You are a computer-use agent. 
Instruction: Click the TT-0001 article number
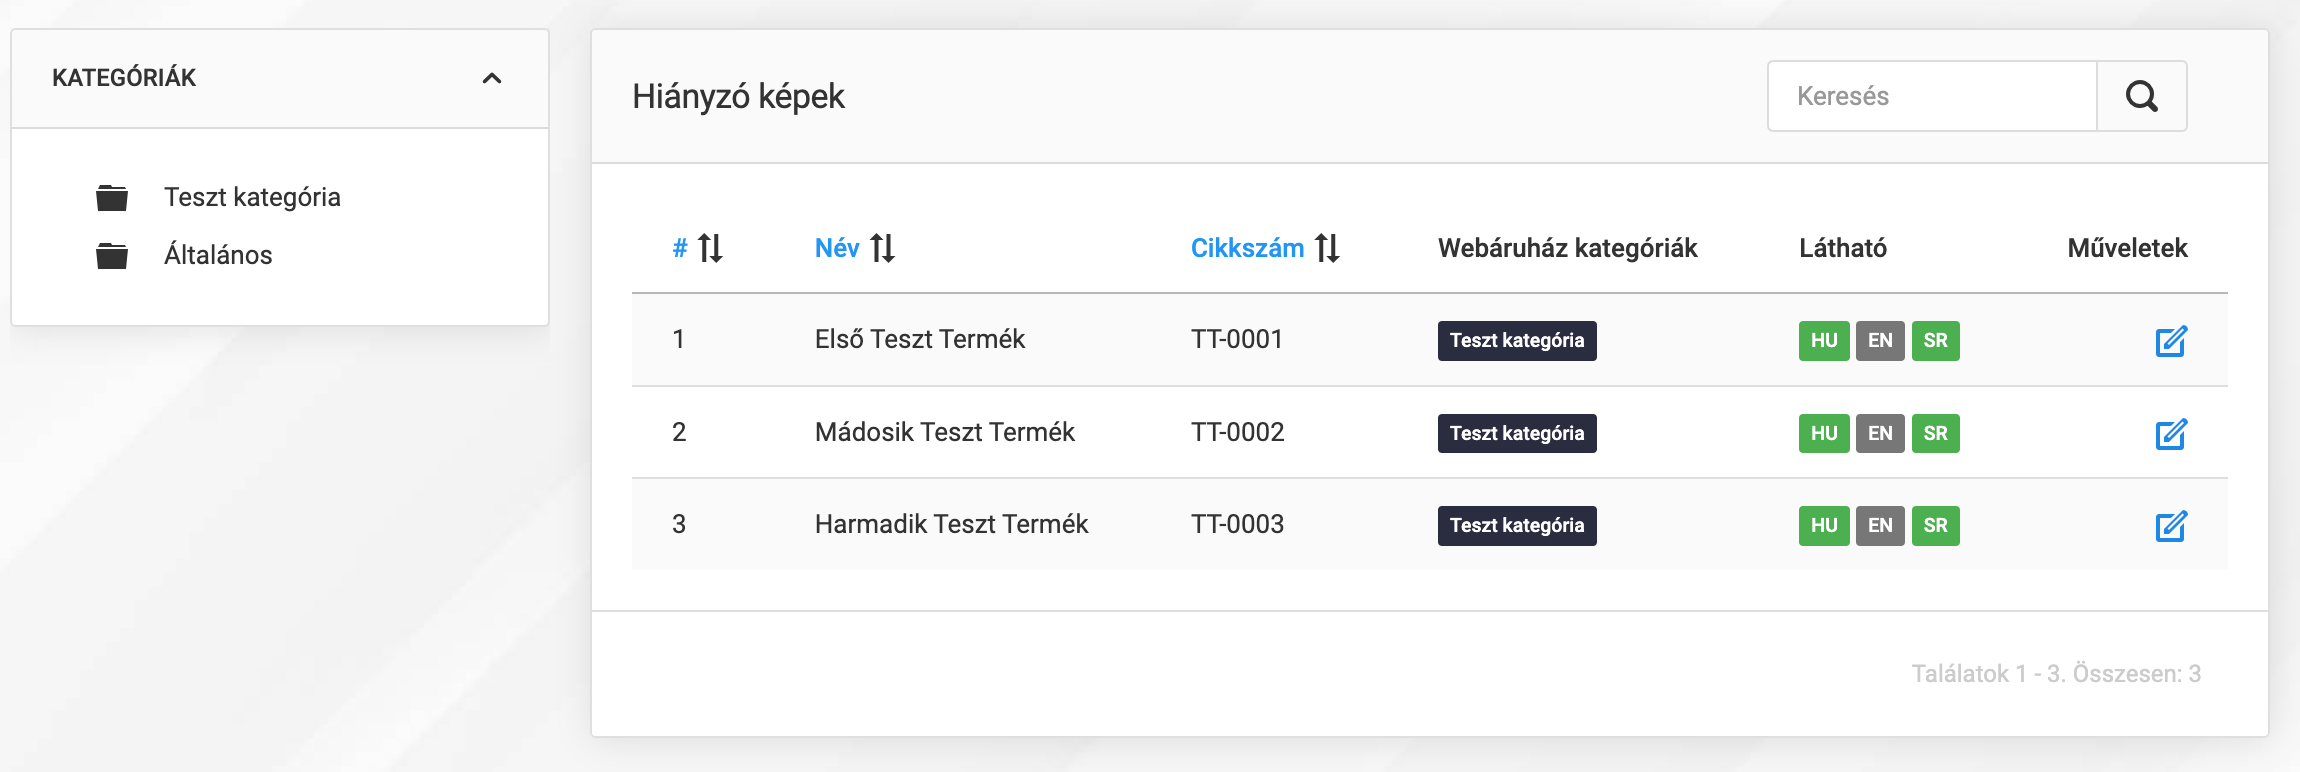[x=1237, y=339]
